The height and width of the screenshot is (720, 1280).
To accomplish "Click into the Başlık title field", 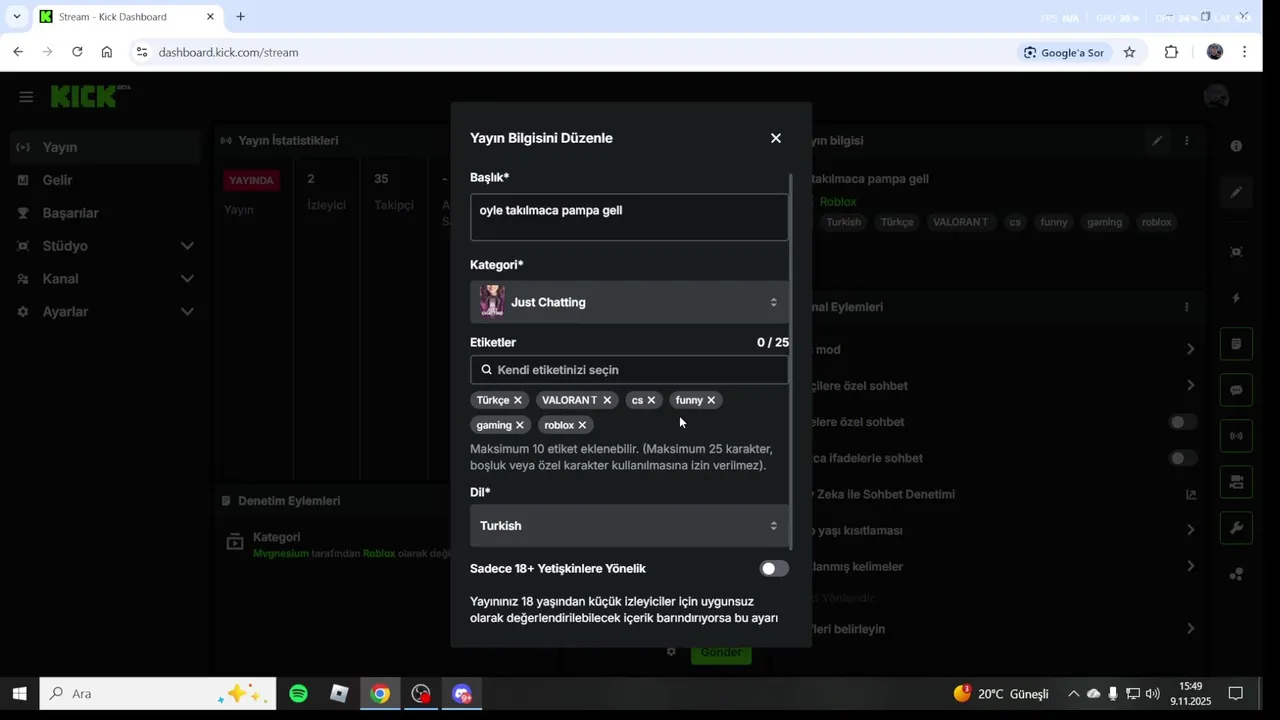I will click(x=629, y=217).
